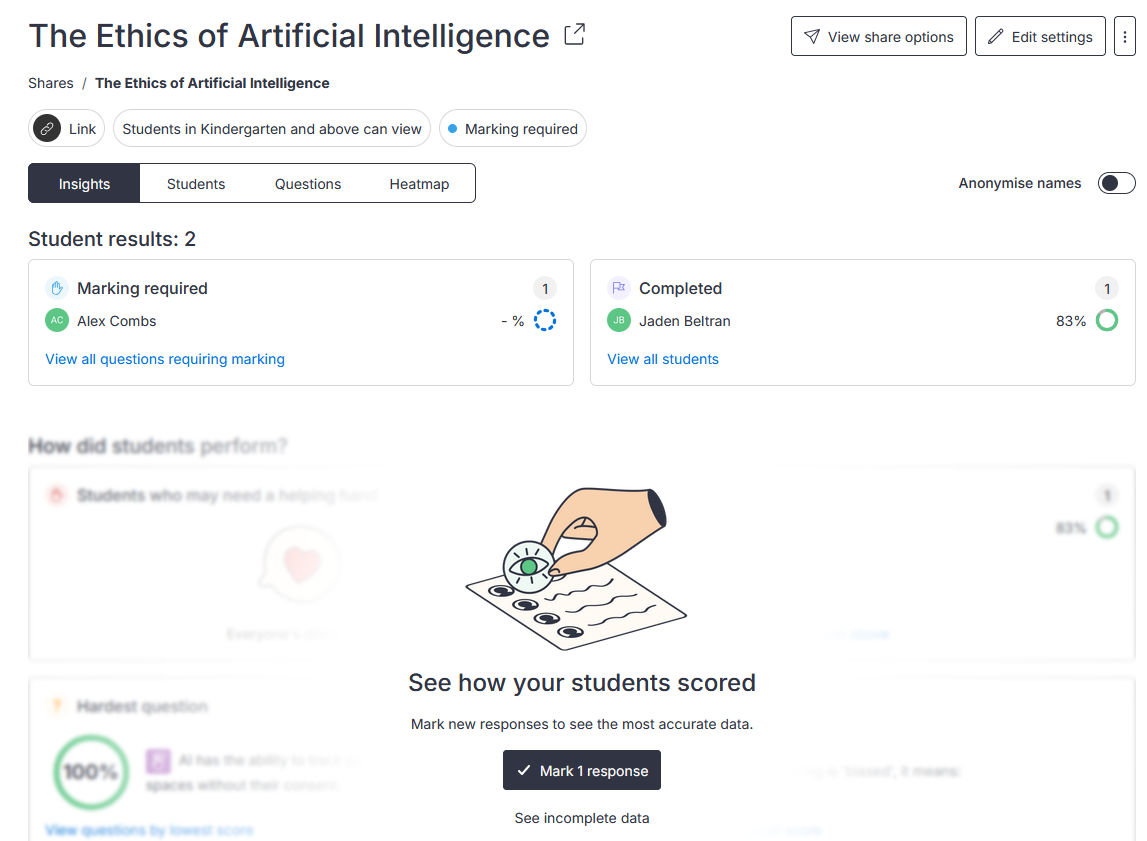
Task: Click the JB avatar for Jaden Beltran
Action: click(619, 320)
